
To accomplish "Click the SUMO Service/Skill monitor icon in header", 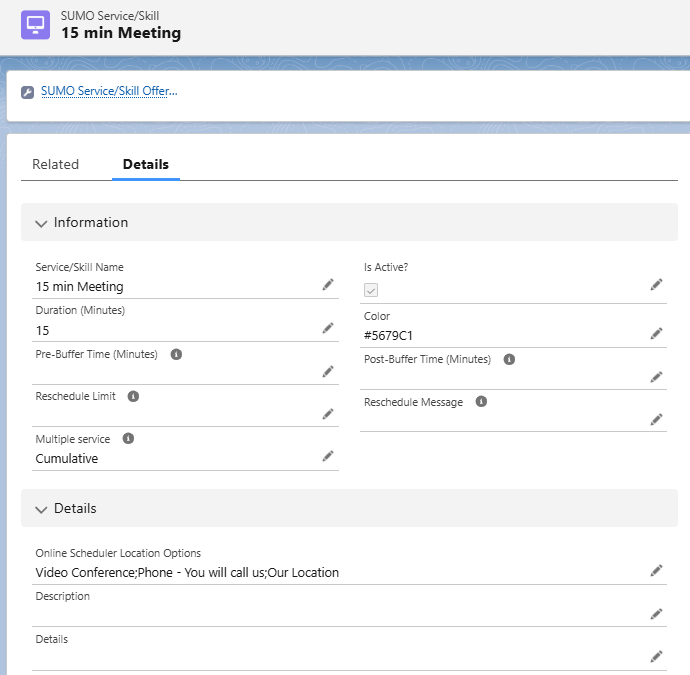I will pos(35,25).
